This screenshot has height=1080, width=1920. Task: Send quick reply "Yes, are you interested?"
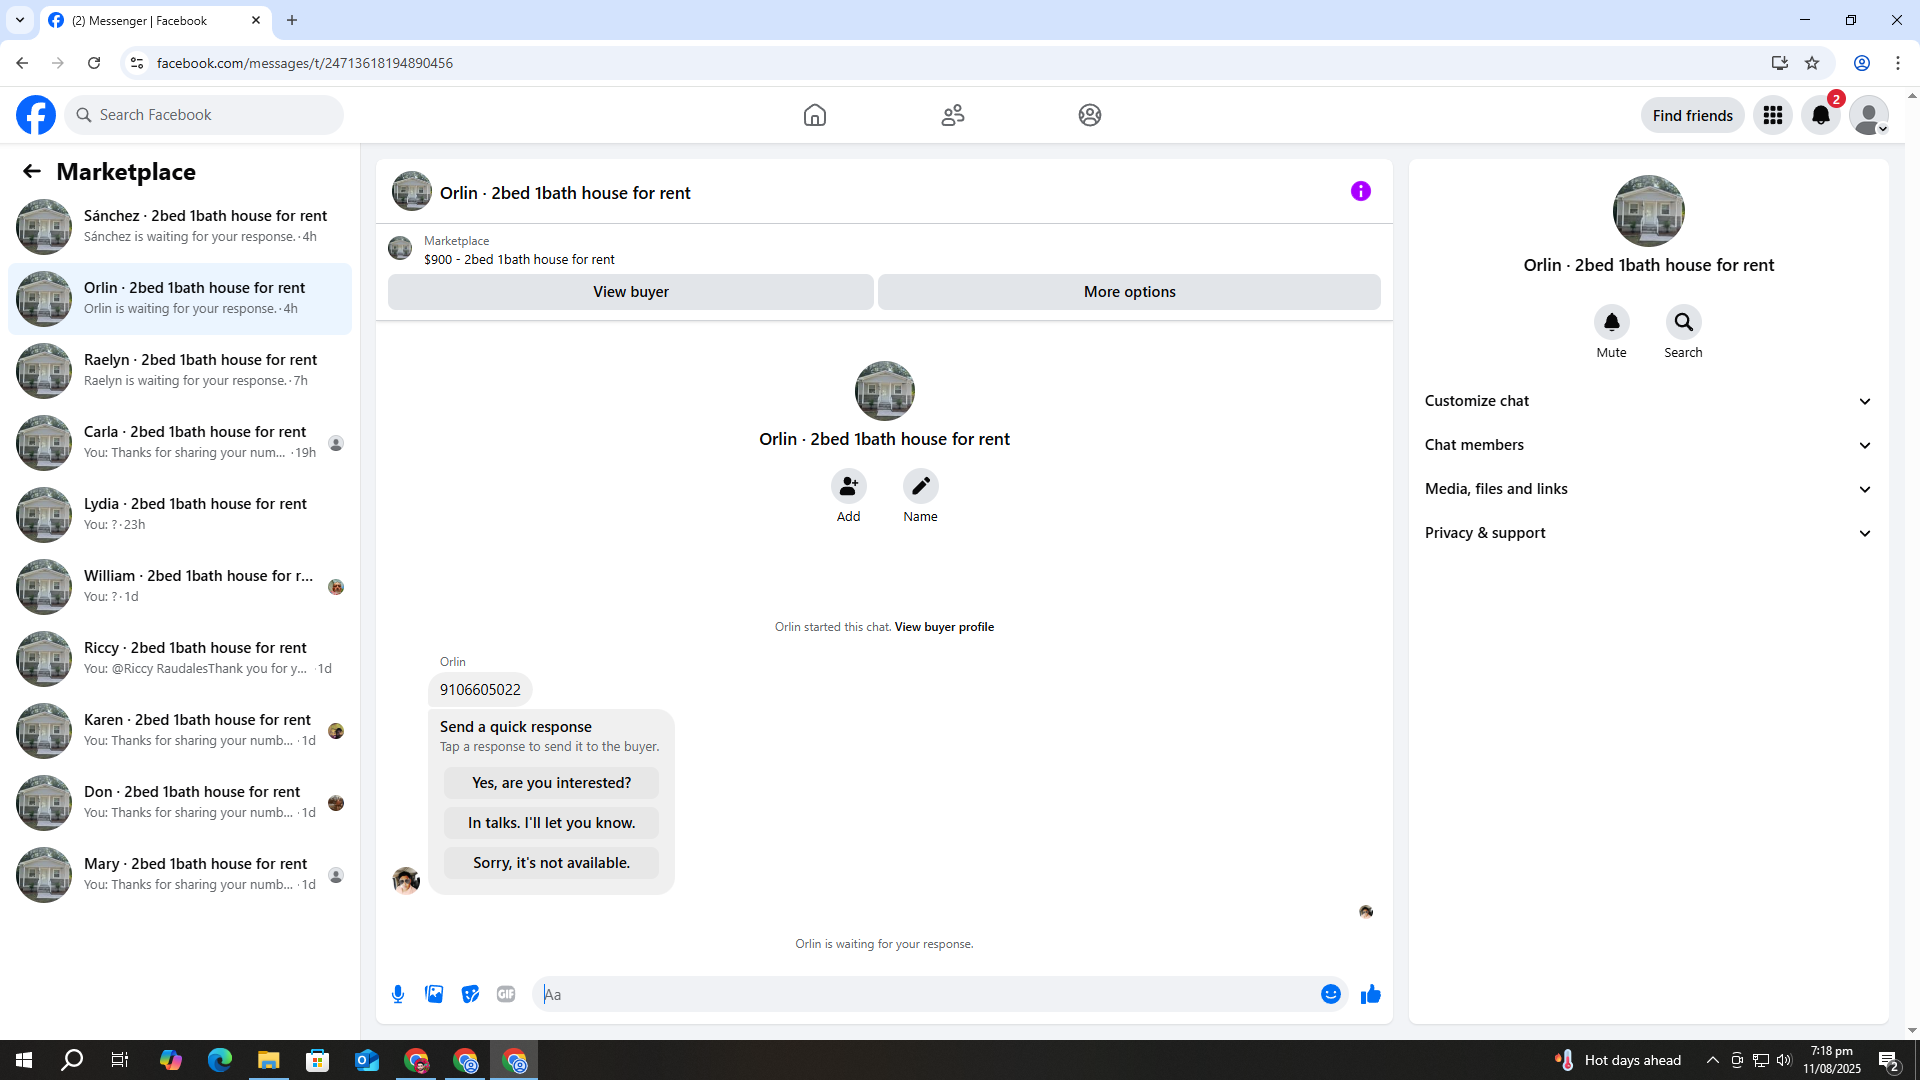(551, 783)
